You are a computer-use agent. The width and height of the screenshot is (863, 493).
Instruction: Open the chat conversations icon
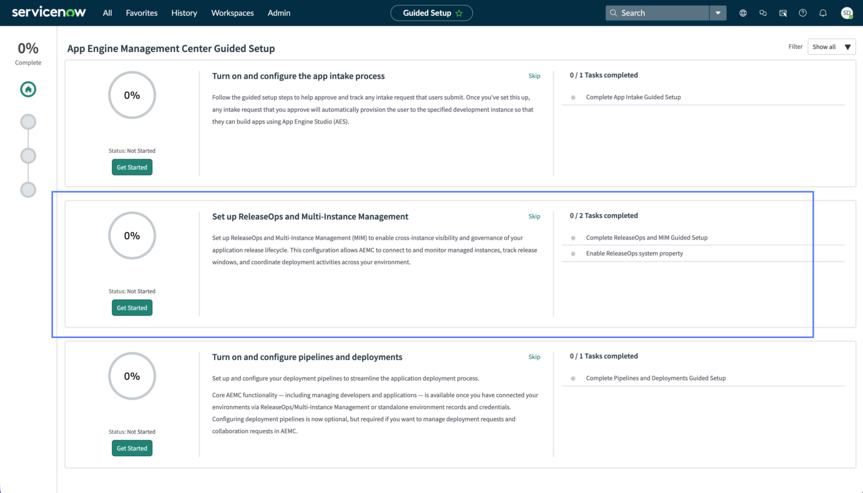(x=763, y=13)
